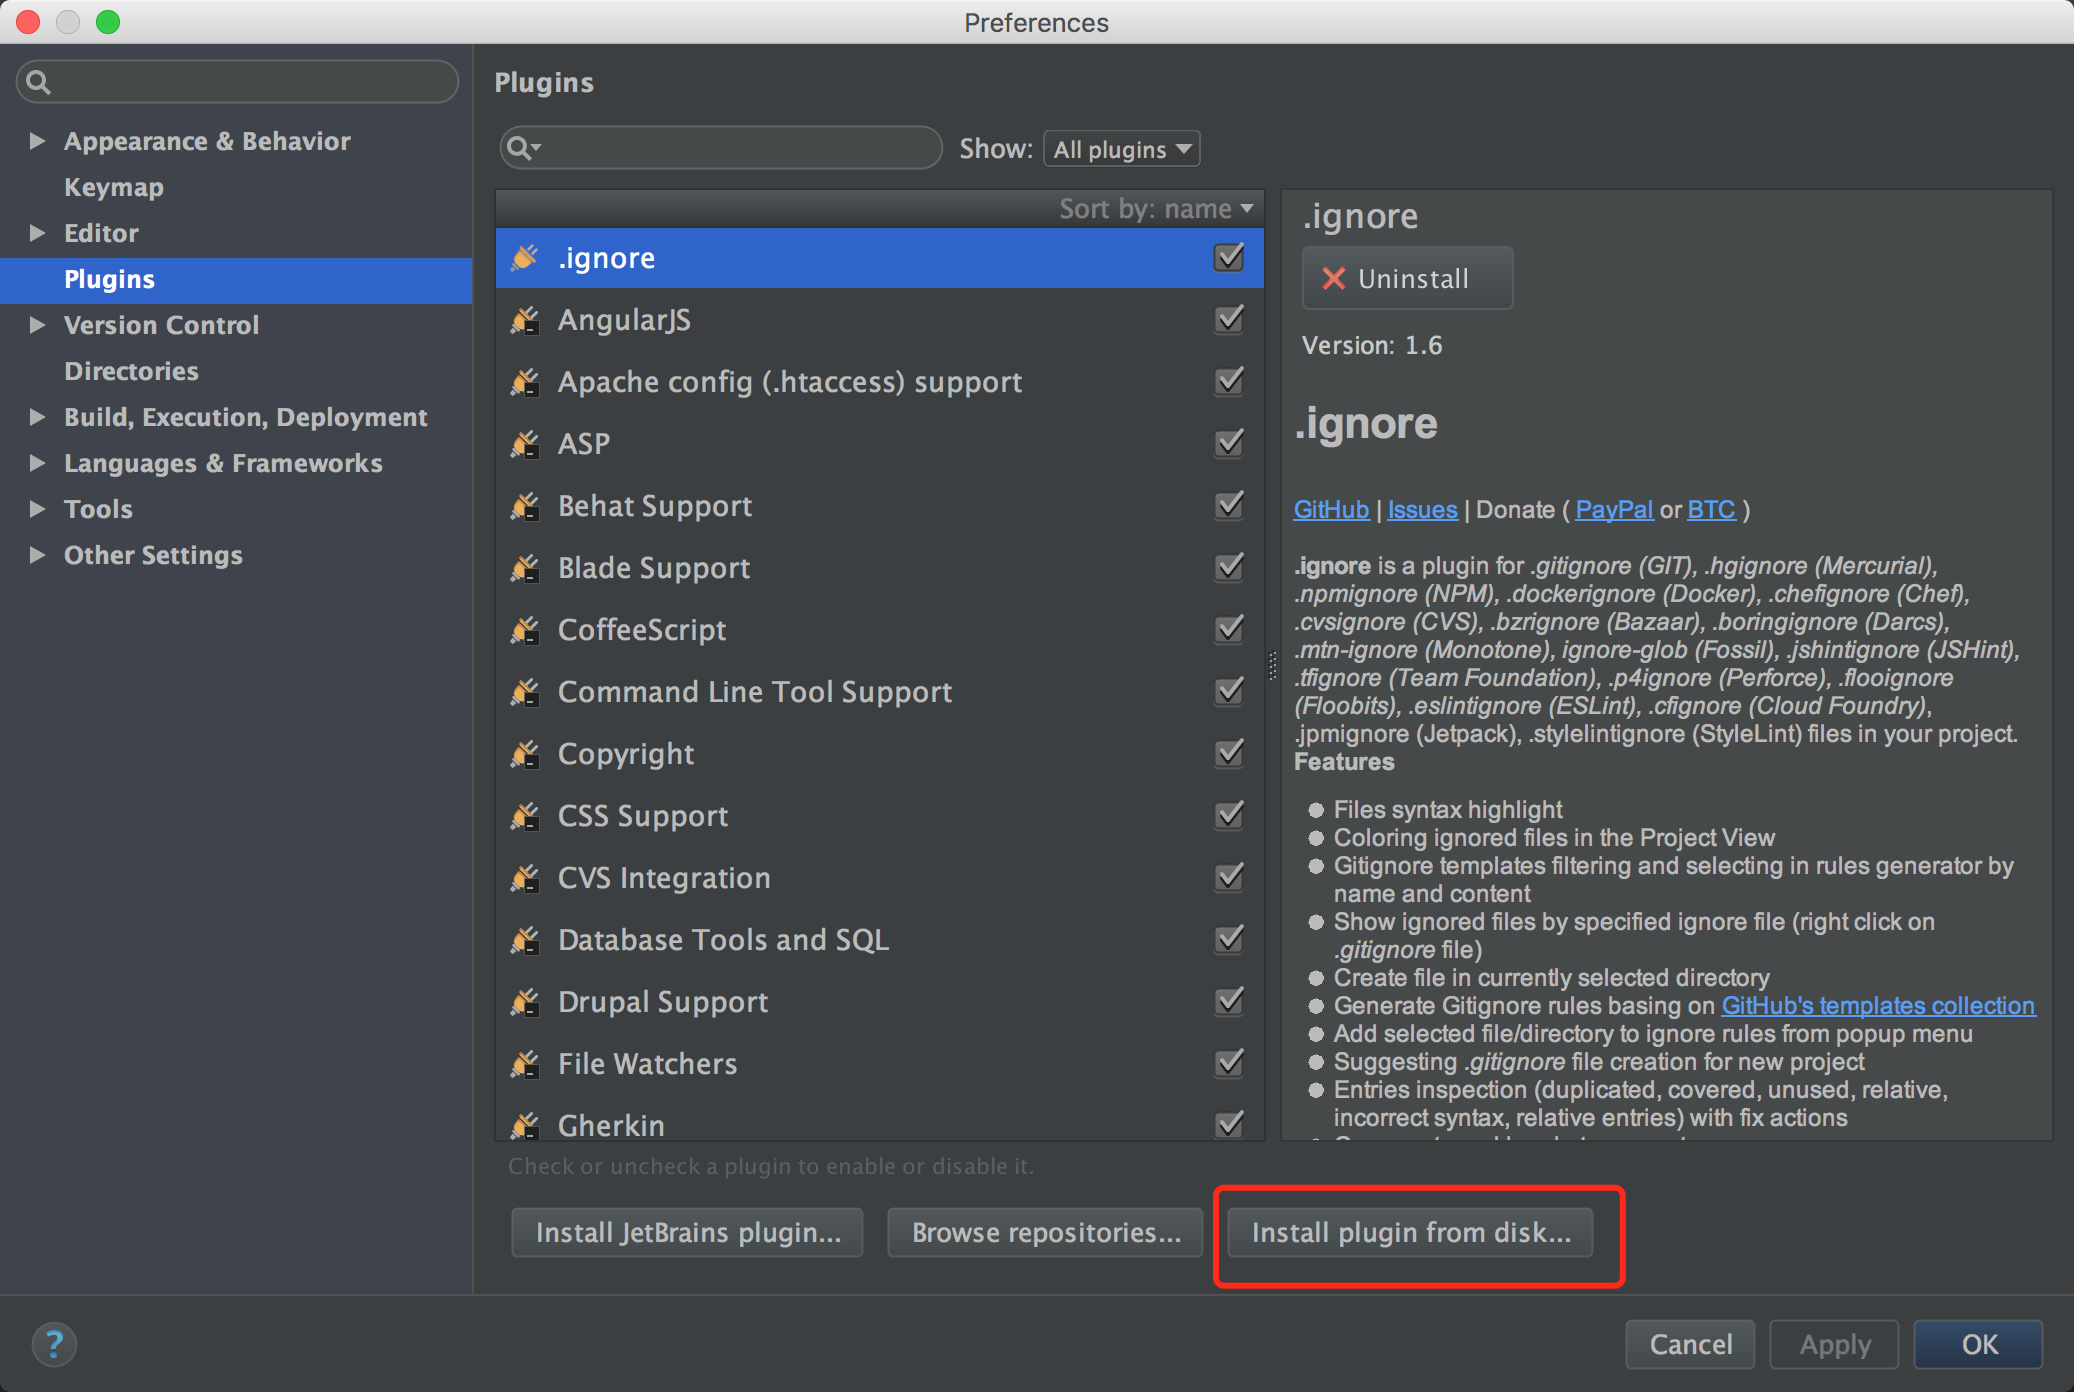Click the red X Uninstall button
Screen dimensions: 2074x1392
point(1407,278)
